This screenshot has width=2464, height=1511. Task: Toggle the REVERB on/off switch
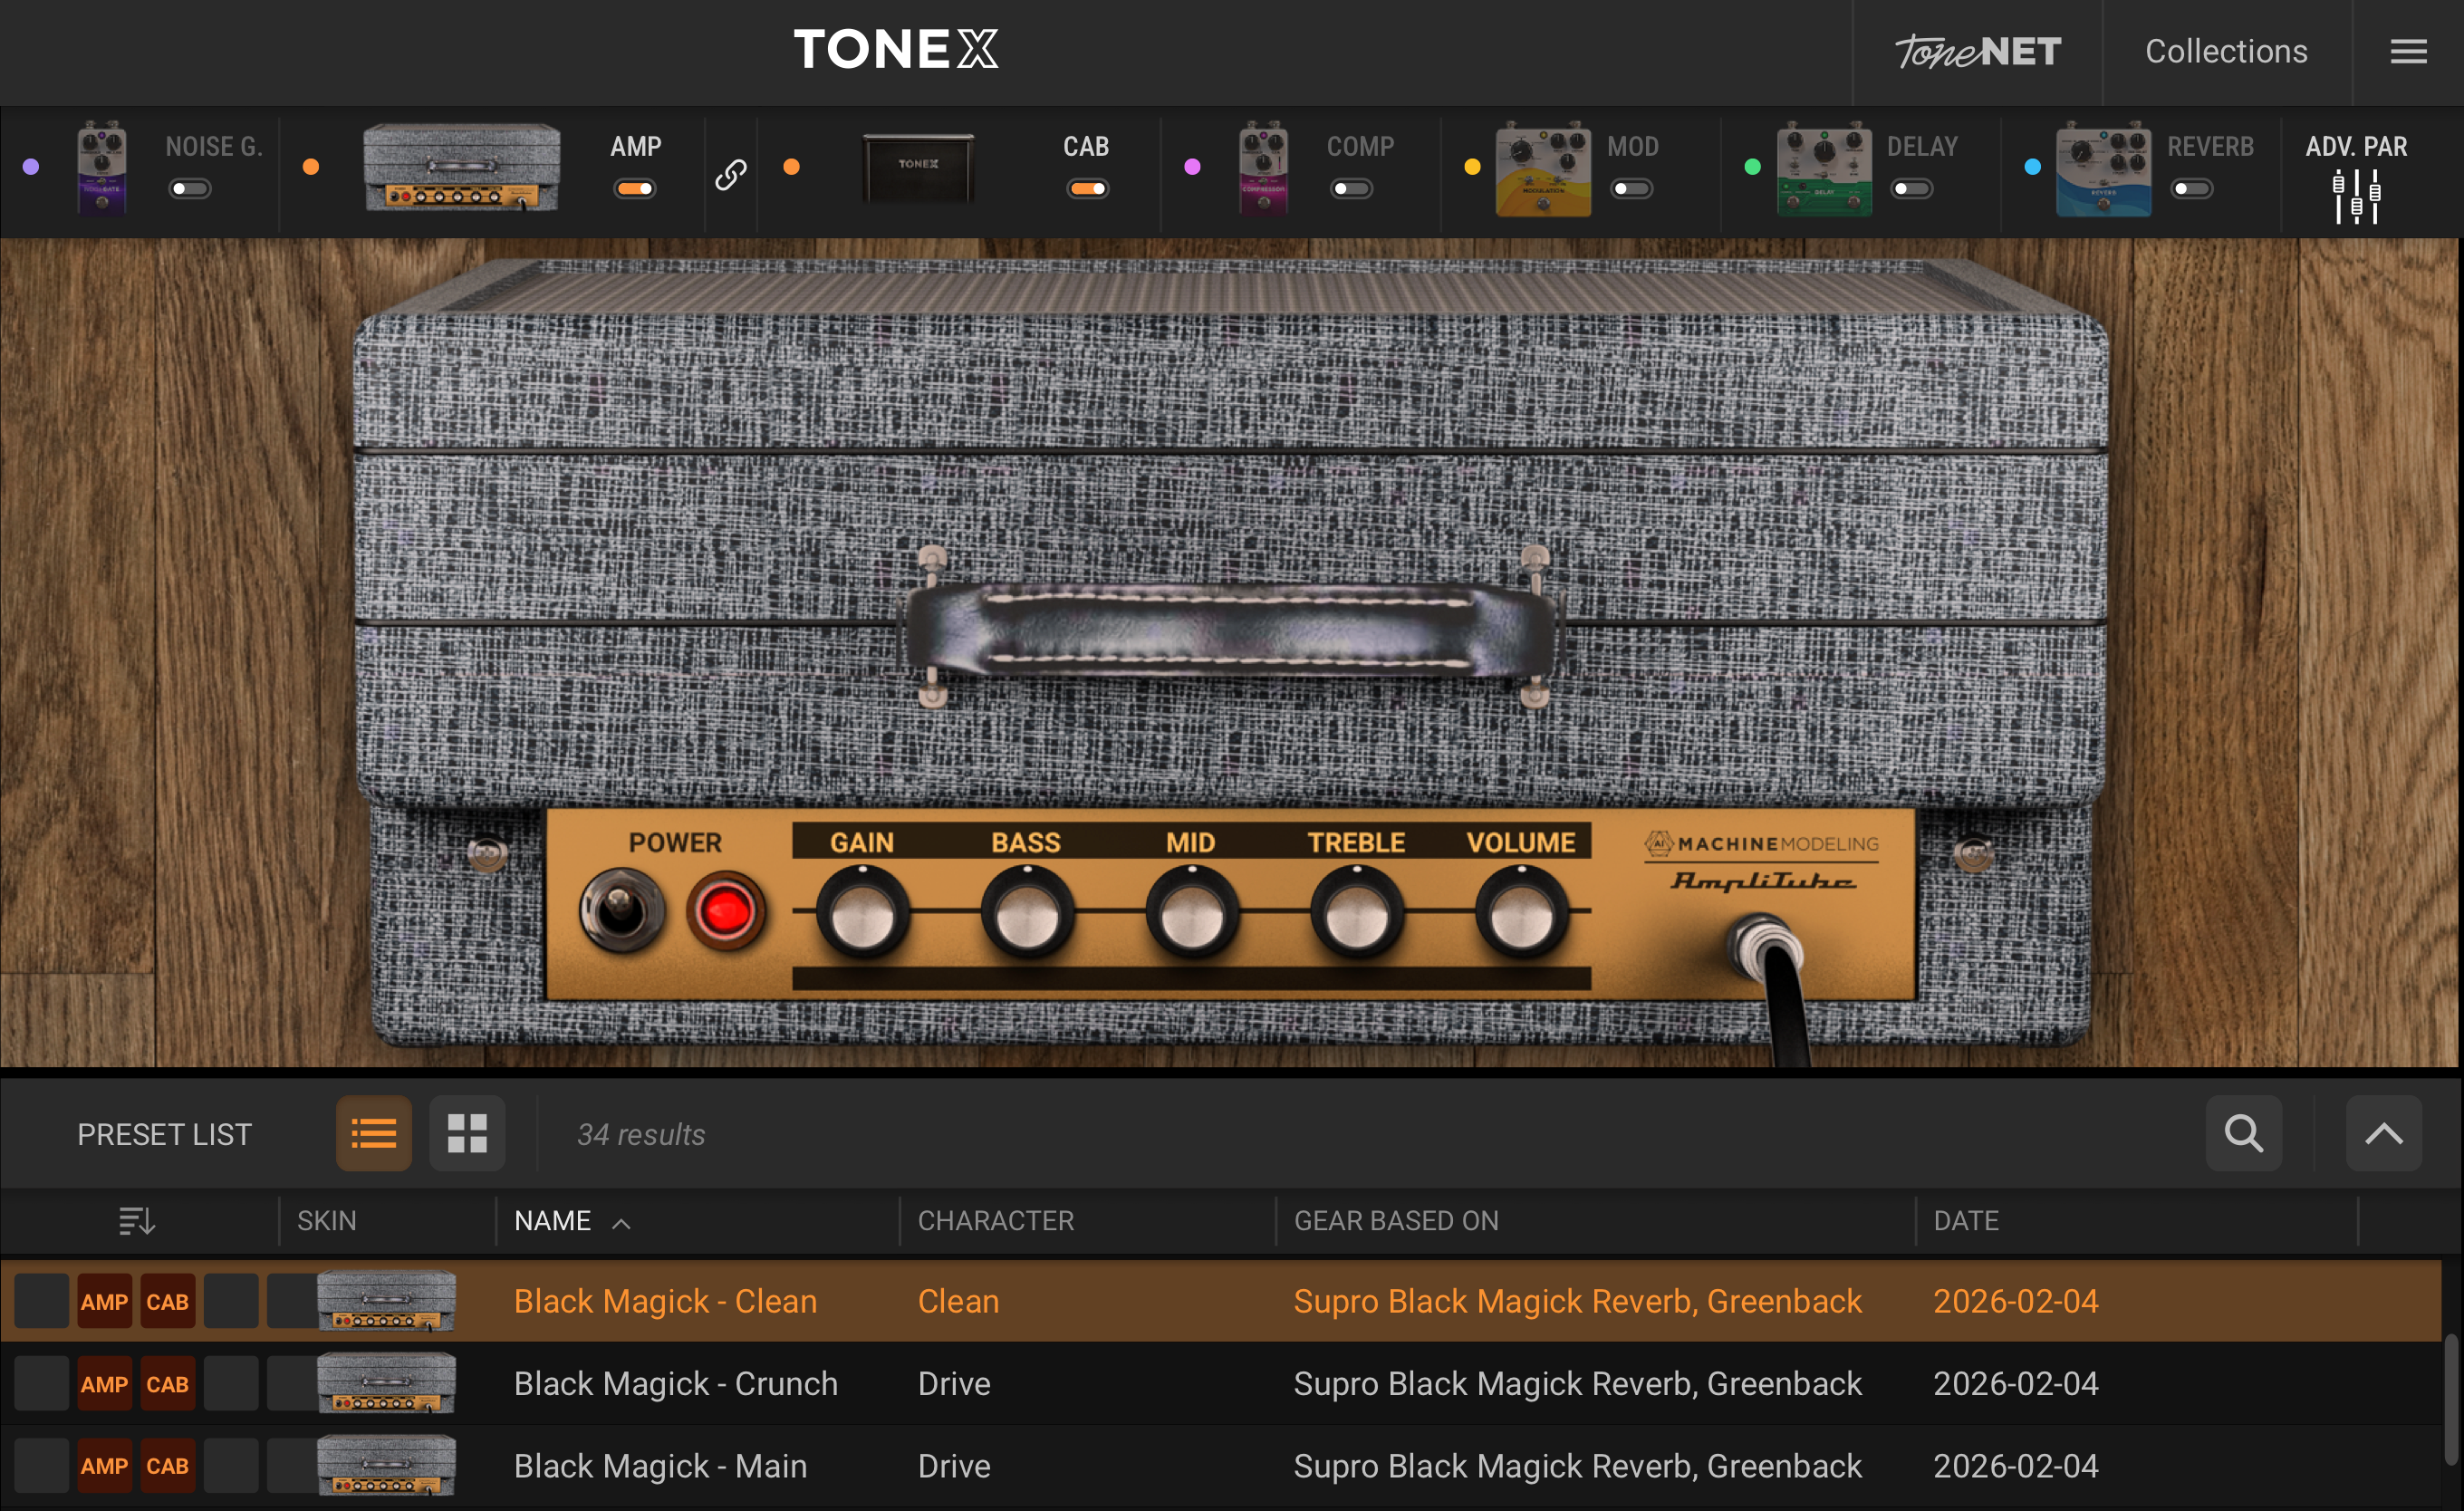[x=2192, y=188]
